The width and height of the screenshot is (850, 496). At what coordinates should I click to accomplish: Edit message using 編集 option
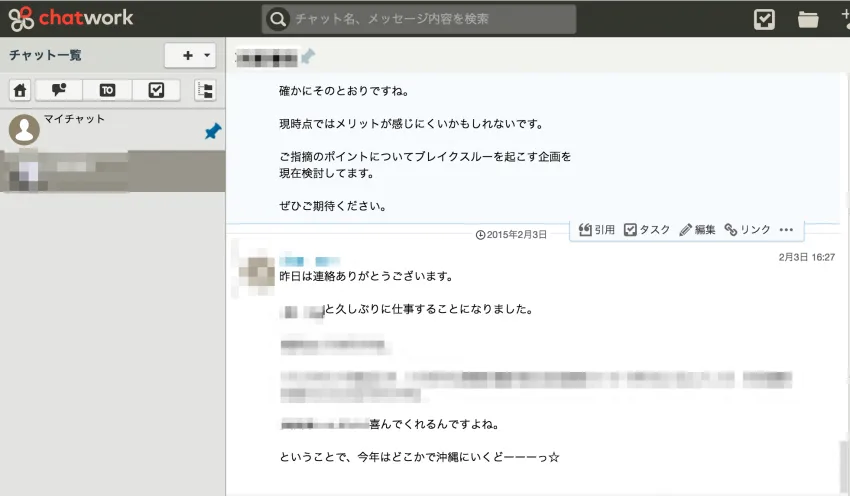click(x=697, y=230)
